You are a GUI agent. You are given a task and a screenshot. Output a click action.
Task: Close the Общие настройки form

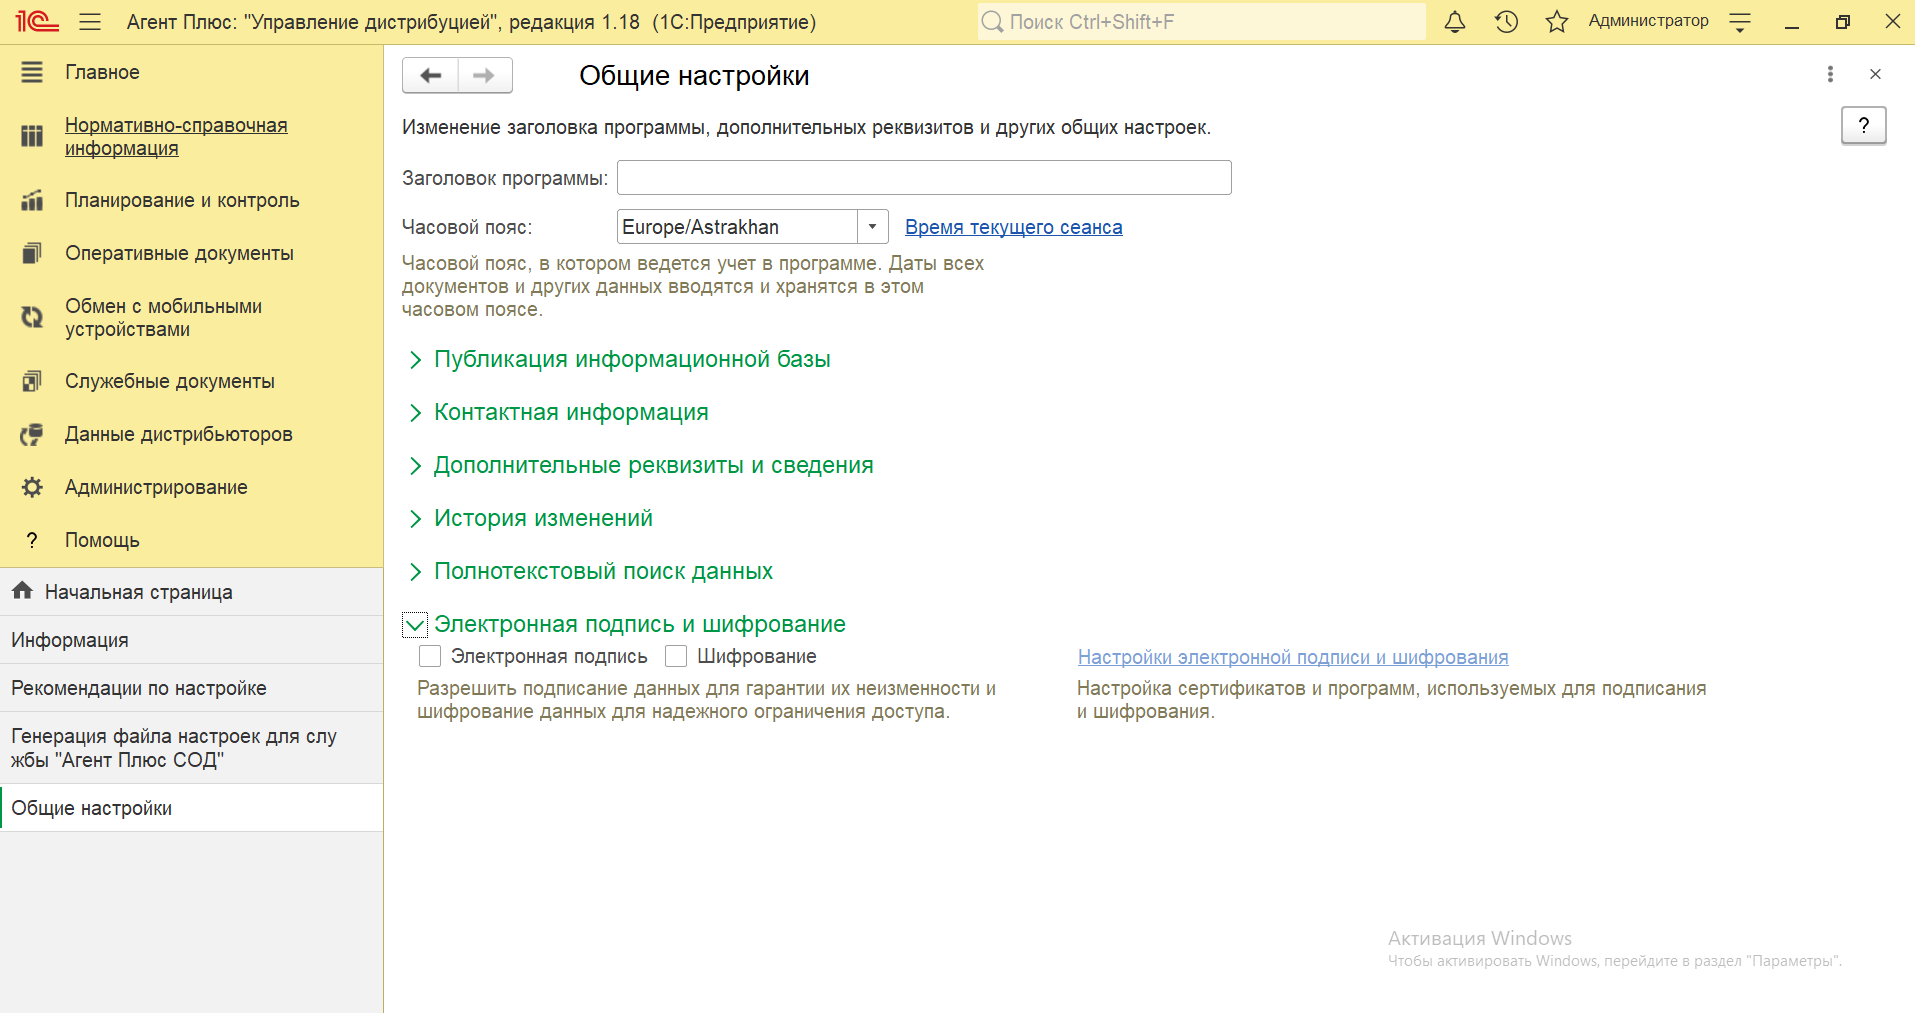click(x=1875, y=74)
